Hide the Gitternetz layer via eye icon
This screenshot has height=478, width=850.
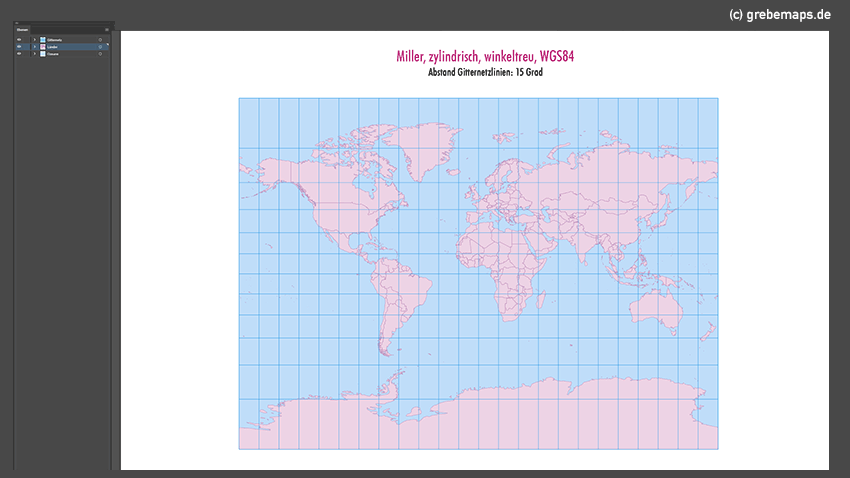19,39
